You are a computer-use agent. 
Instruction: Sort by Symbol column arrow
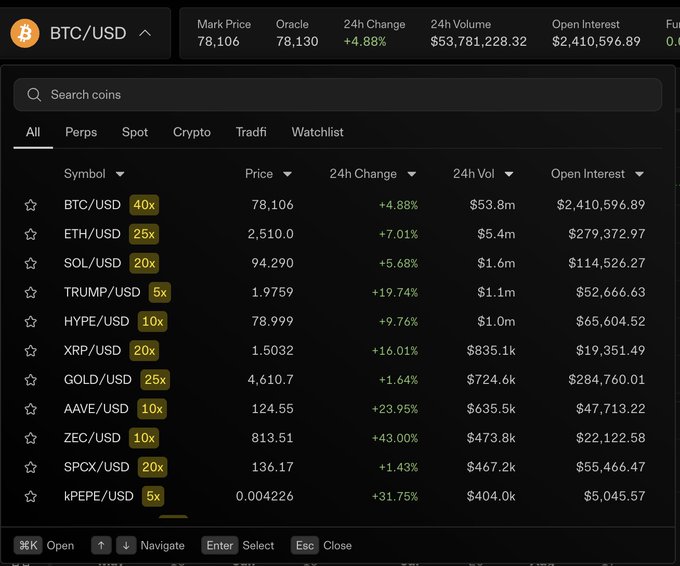pyautogui.click(x=120, y=174)
